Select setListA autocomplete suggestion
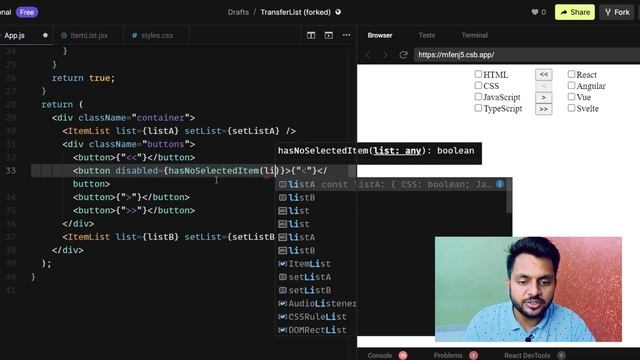The height and width of the screenshot is (360, 640). [x=391, y=277]
